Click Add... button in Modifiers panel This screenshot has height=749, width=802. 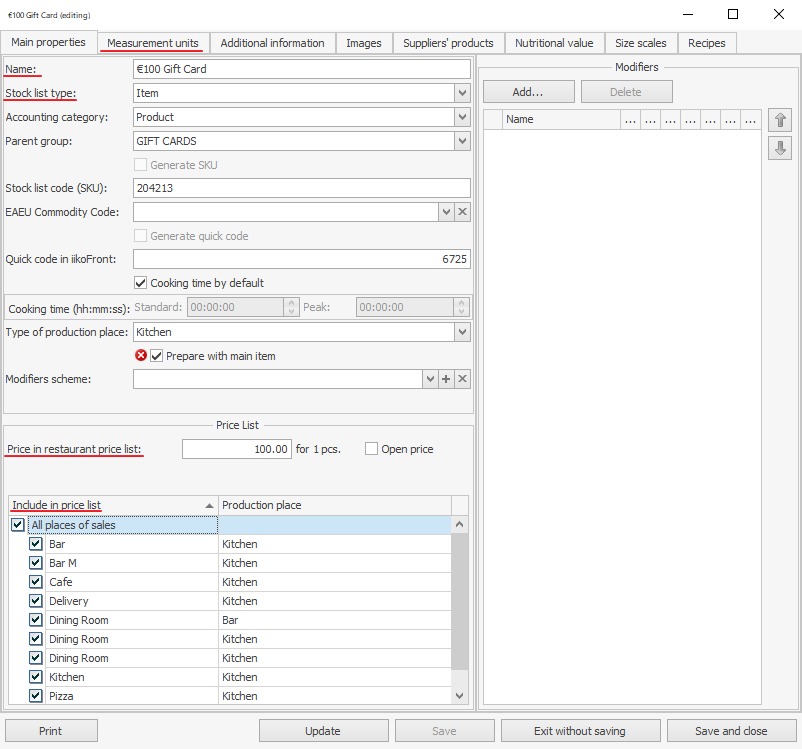click(528, 92)
